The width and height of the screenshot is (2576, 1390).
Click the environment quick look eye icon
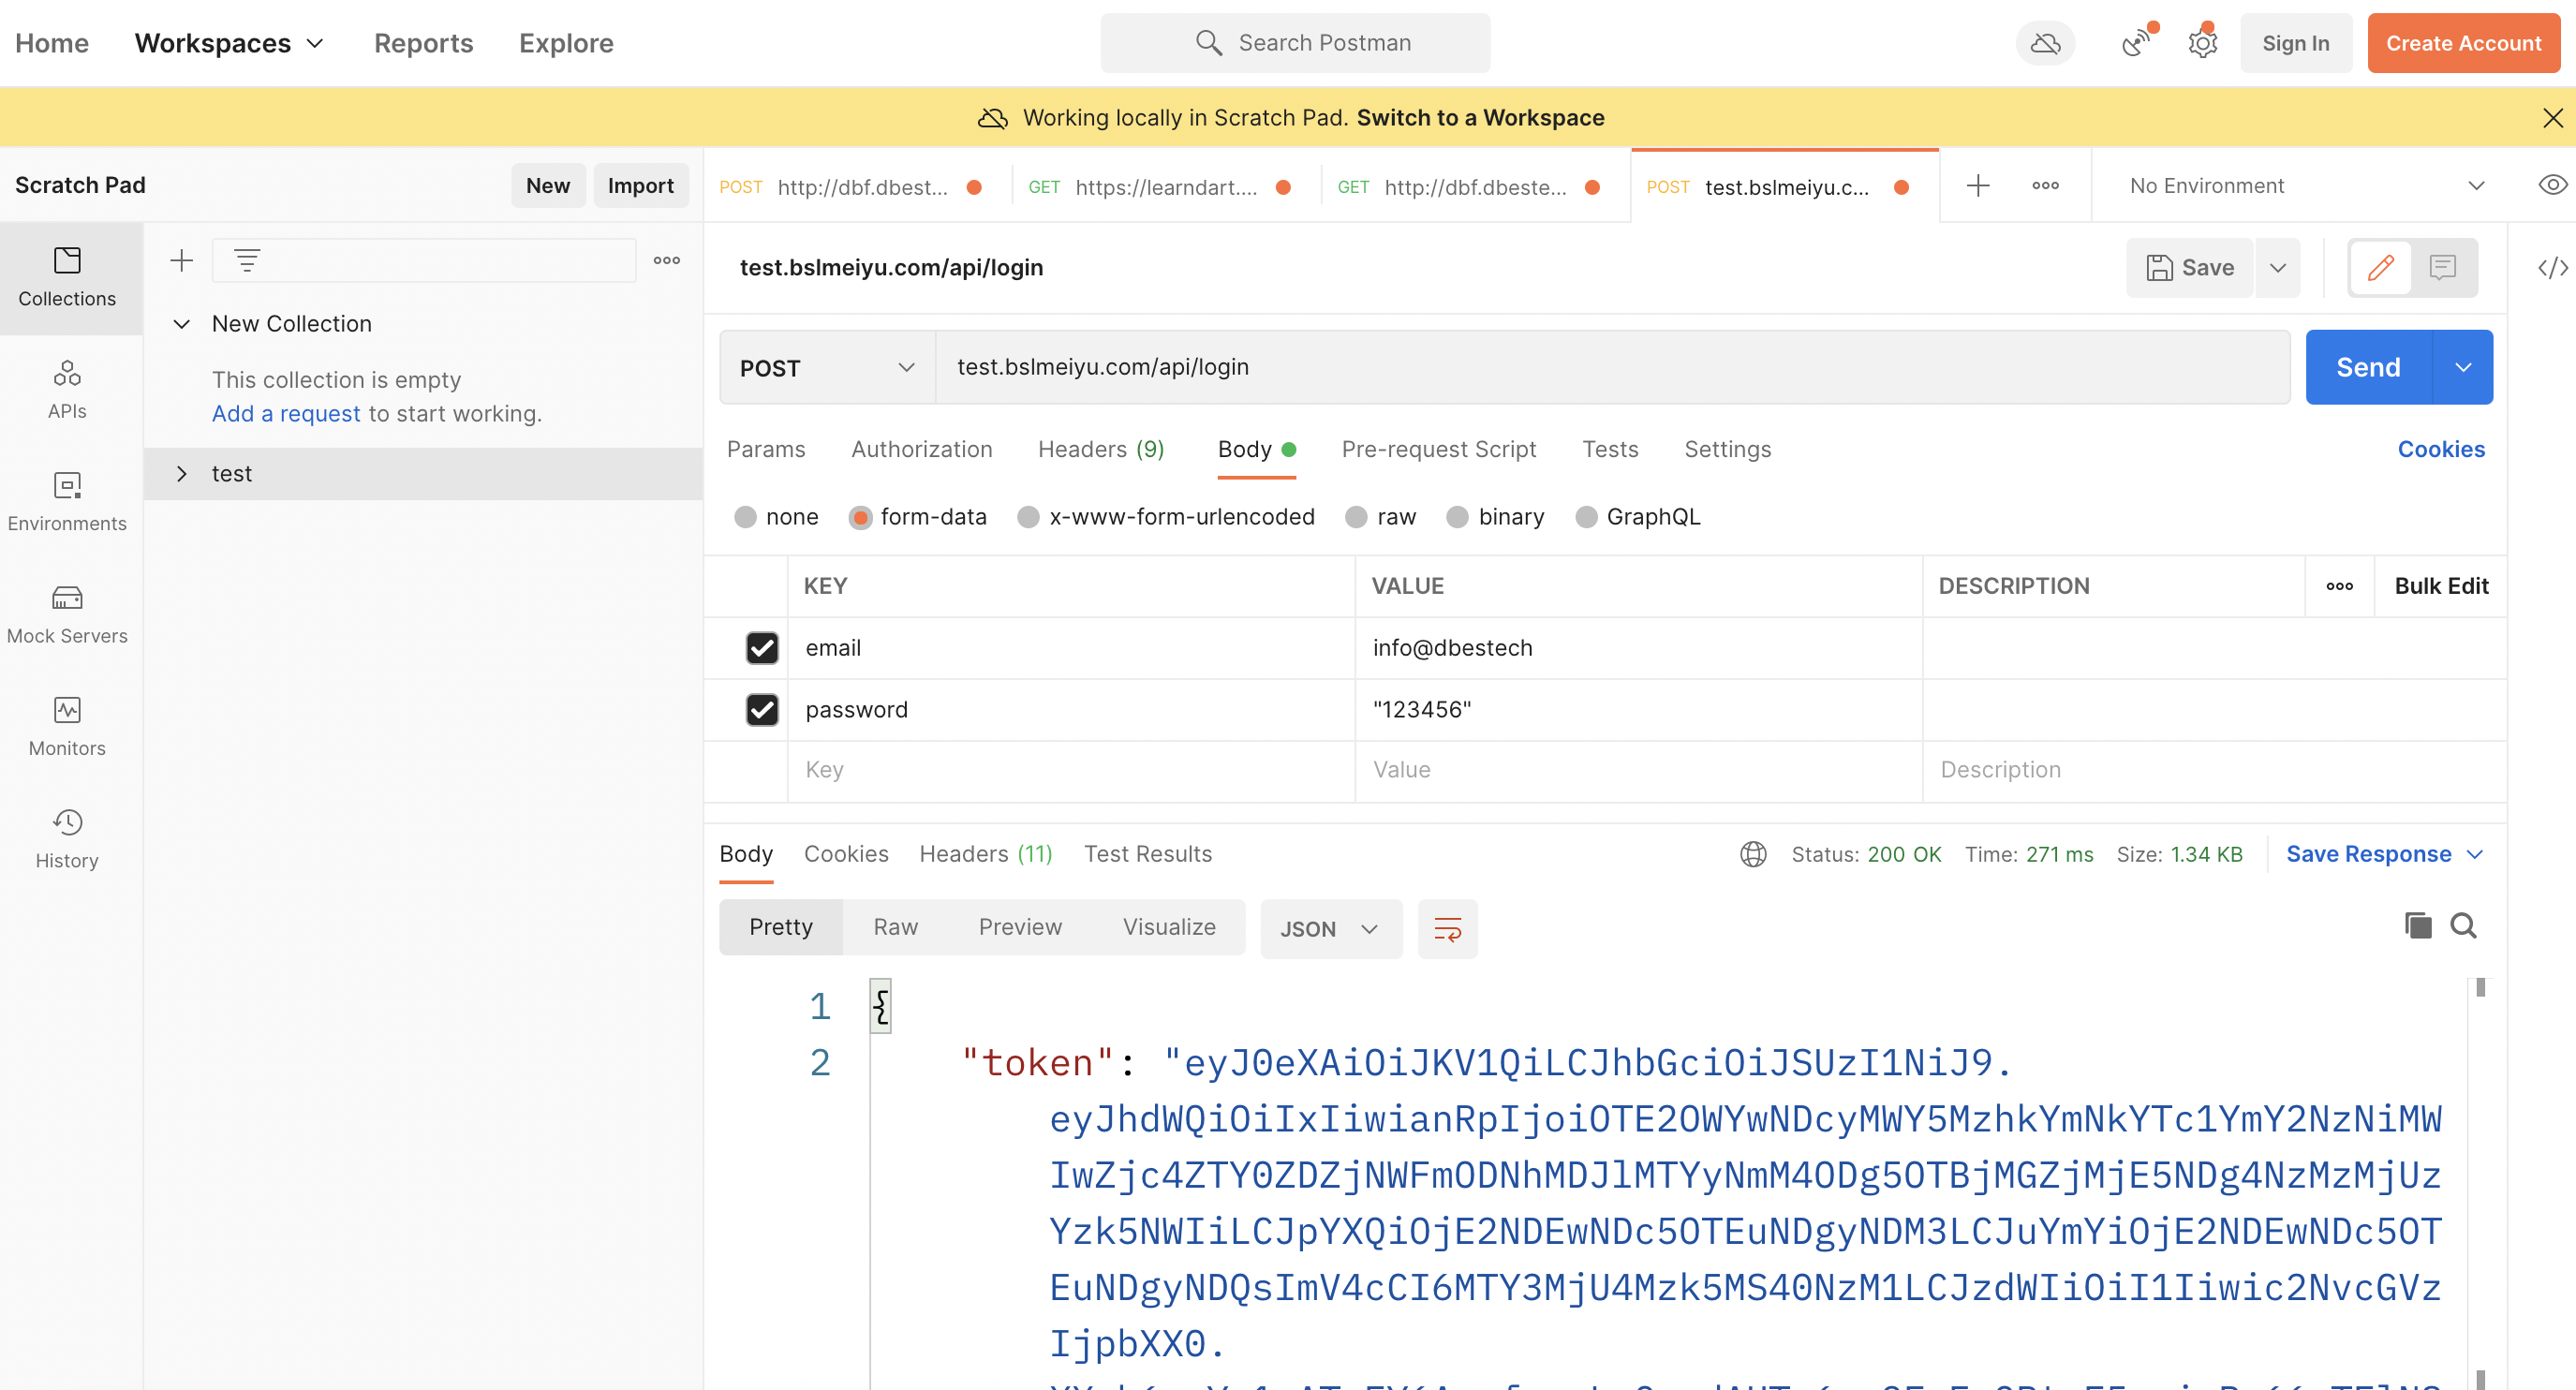coord(2552,186)
